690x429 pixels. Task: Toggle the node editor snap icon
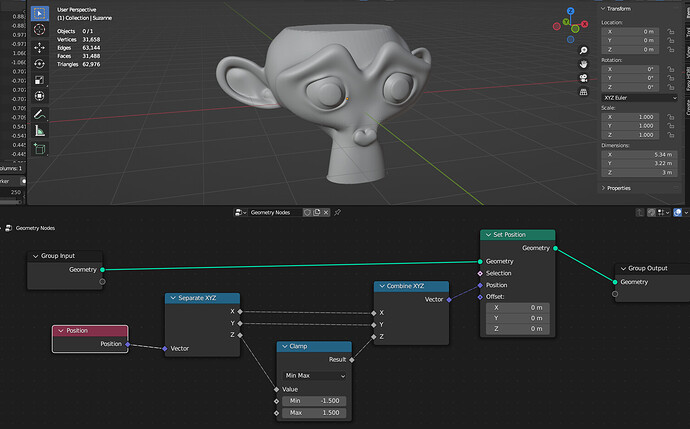pos(652,213)
